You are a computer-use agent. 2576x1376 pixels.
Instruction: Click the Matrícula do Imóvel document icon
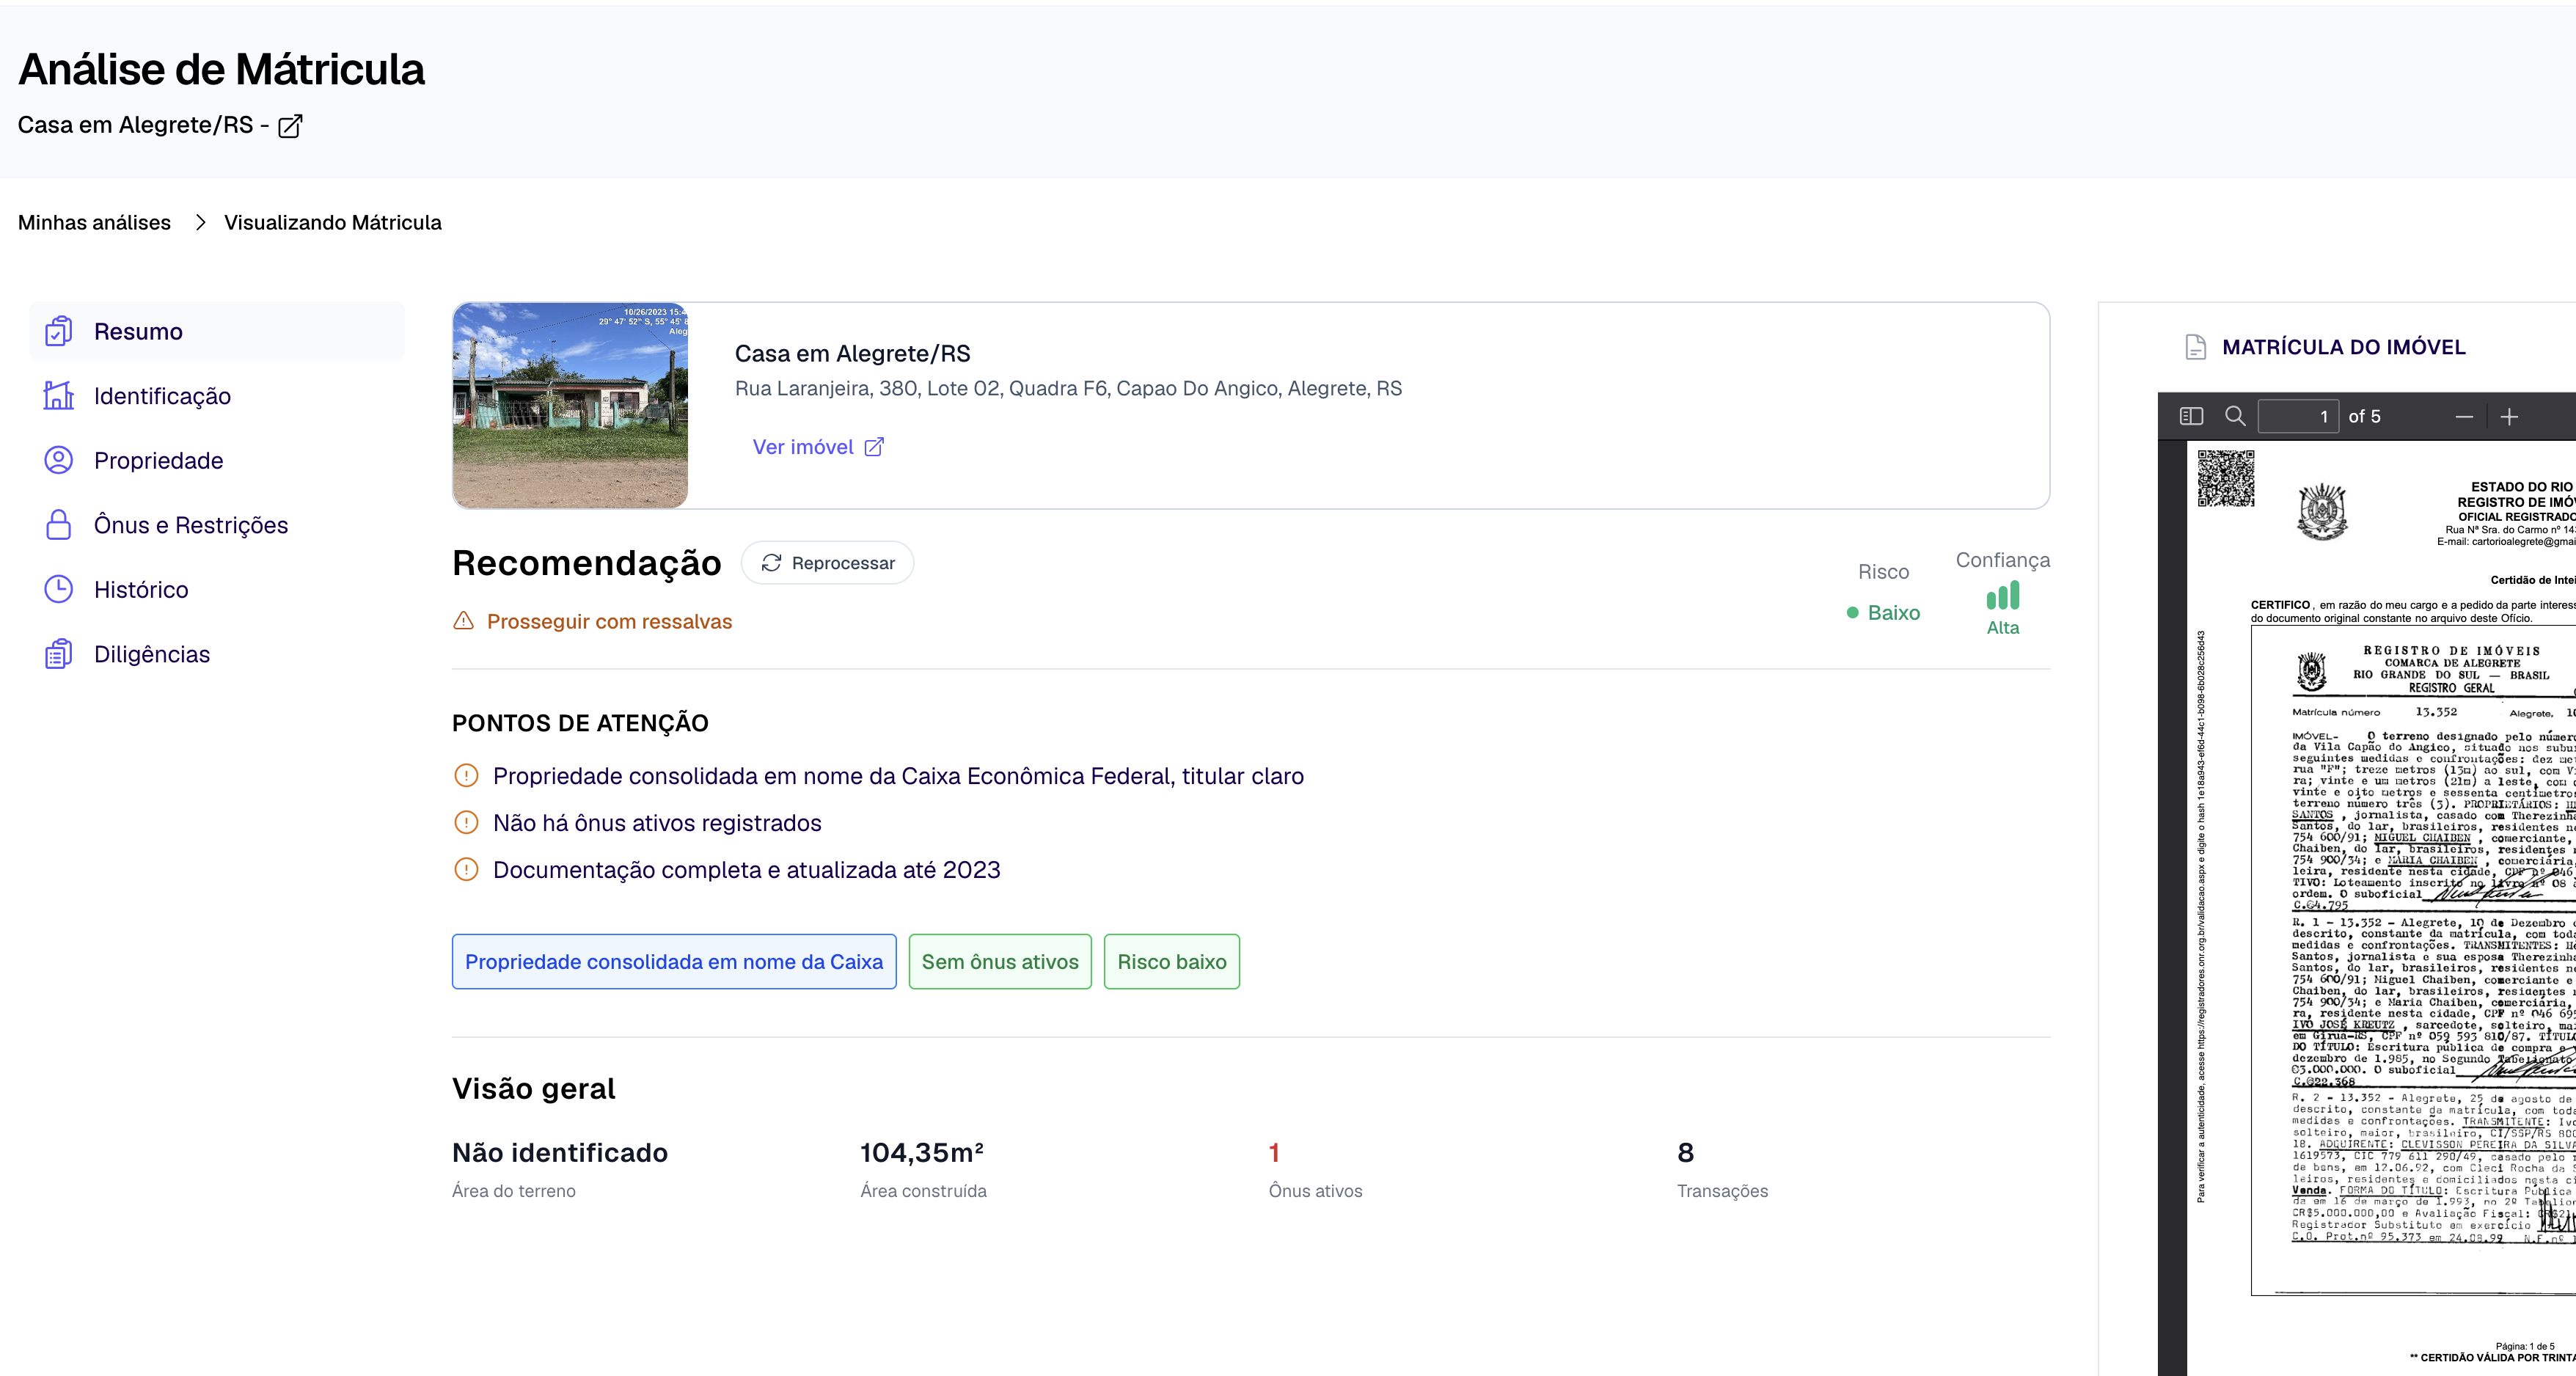coord(2195,347)
